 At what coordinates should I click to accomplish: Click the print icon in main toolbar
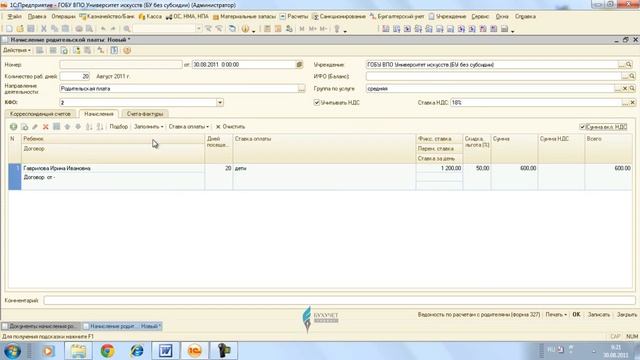[79, 29]
